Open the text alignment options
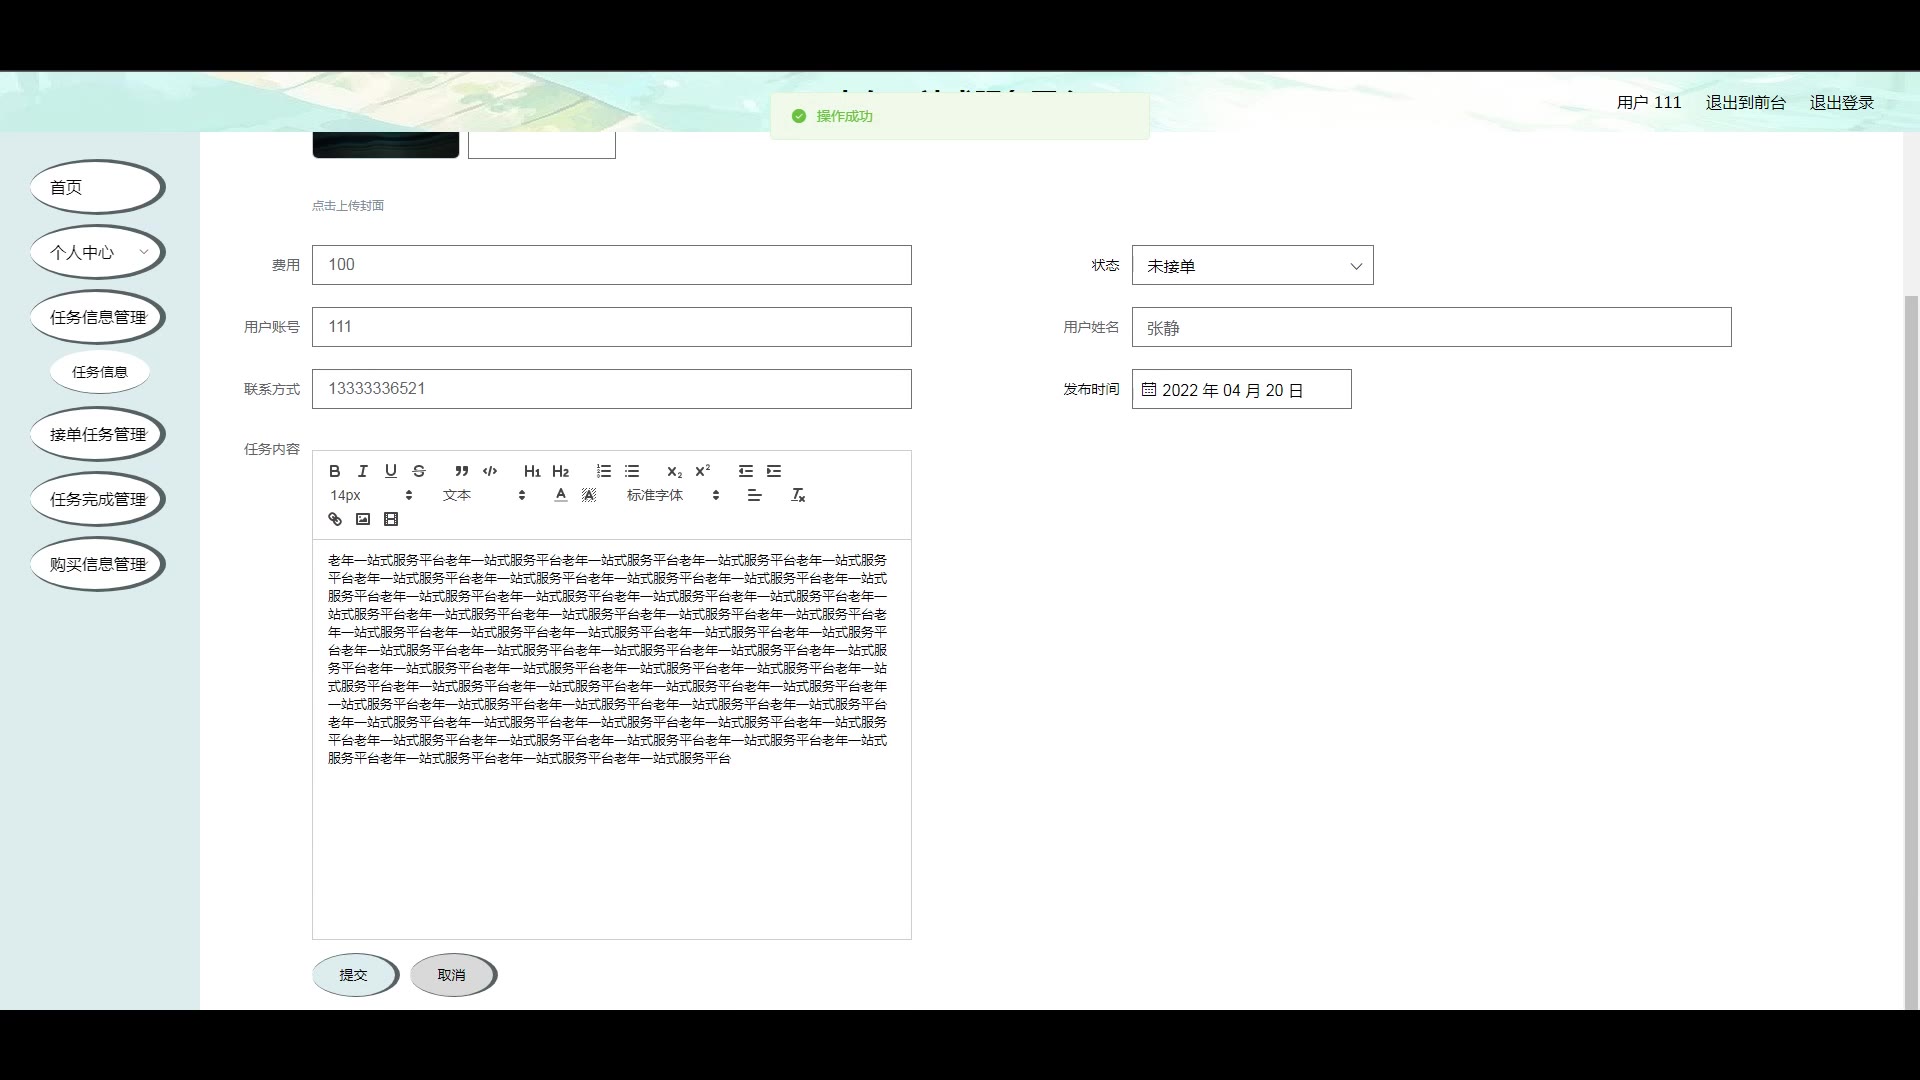The image size is (1920, 1080). tap(755, 495)
